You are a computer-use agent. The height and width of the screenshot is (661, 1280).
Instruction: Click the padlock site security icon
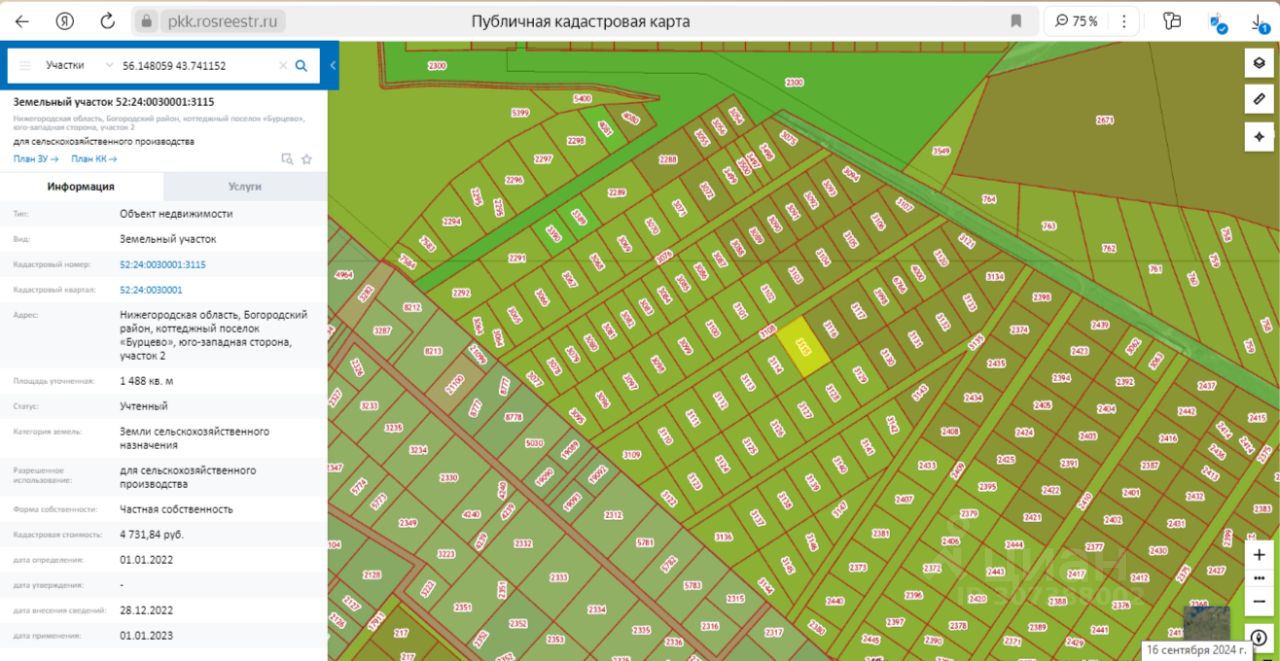click(147, 21)
